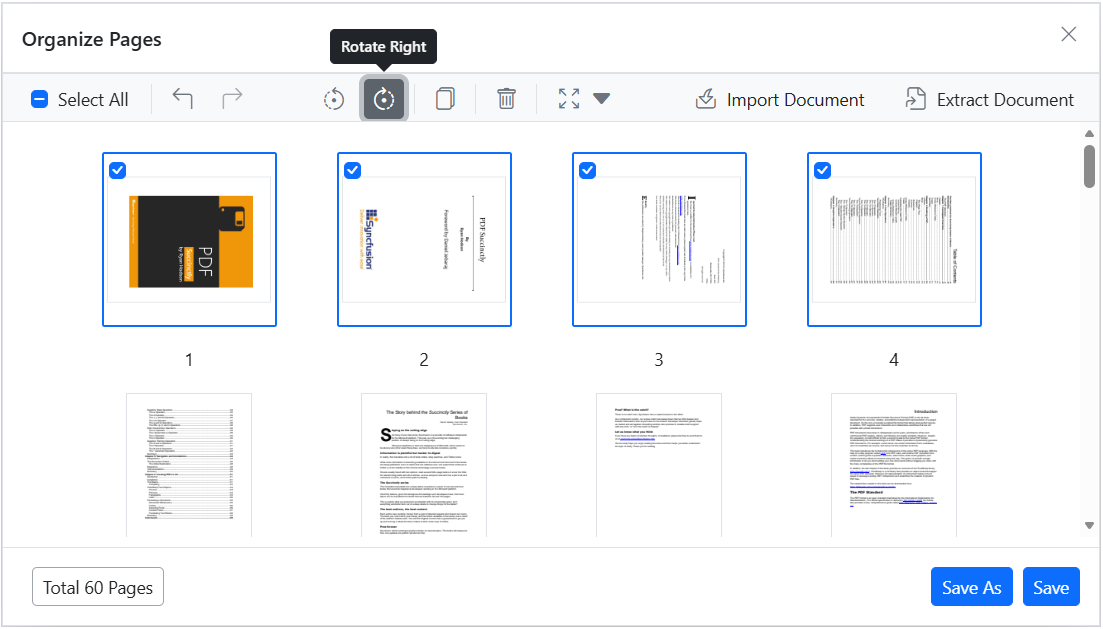Click the Save As button

pyautogui.click(x=971, y=587)
